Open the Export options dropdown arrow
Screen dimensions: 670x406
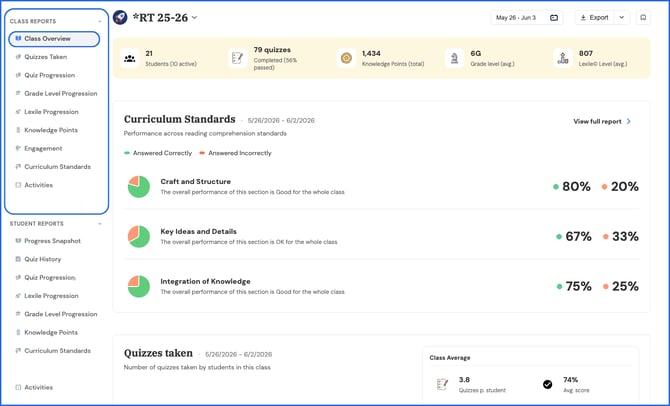pyautogui.click(x=622, y=18)
